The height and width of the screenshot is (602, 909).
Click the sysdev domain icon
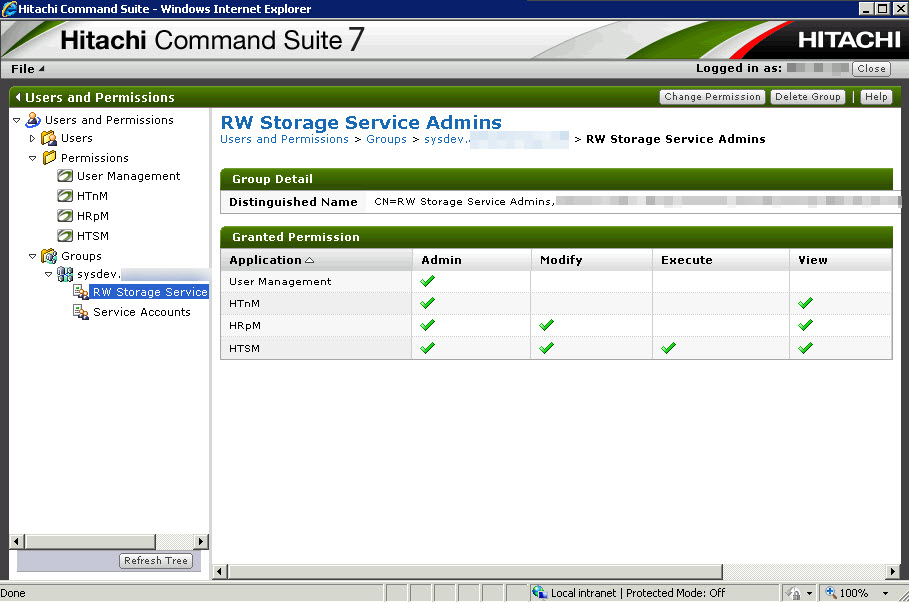point(65,274)
